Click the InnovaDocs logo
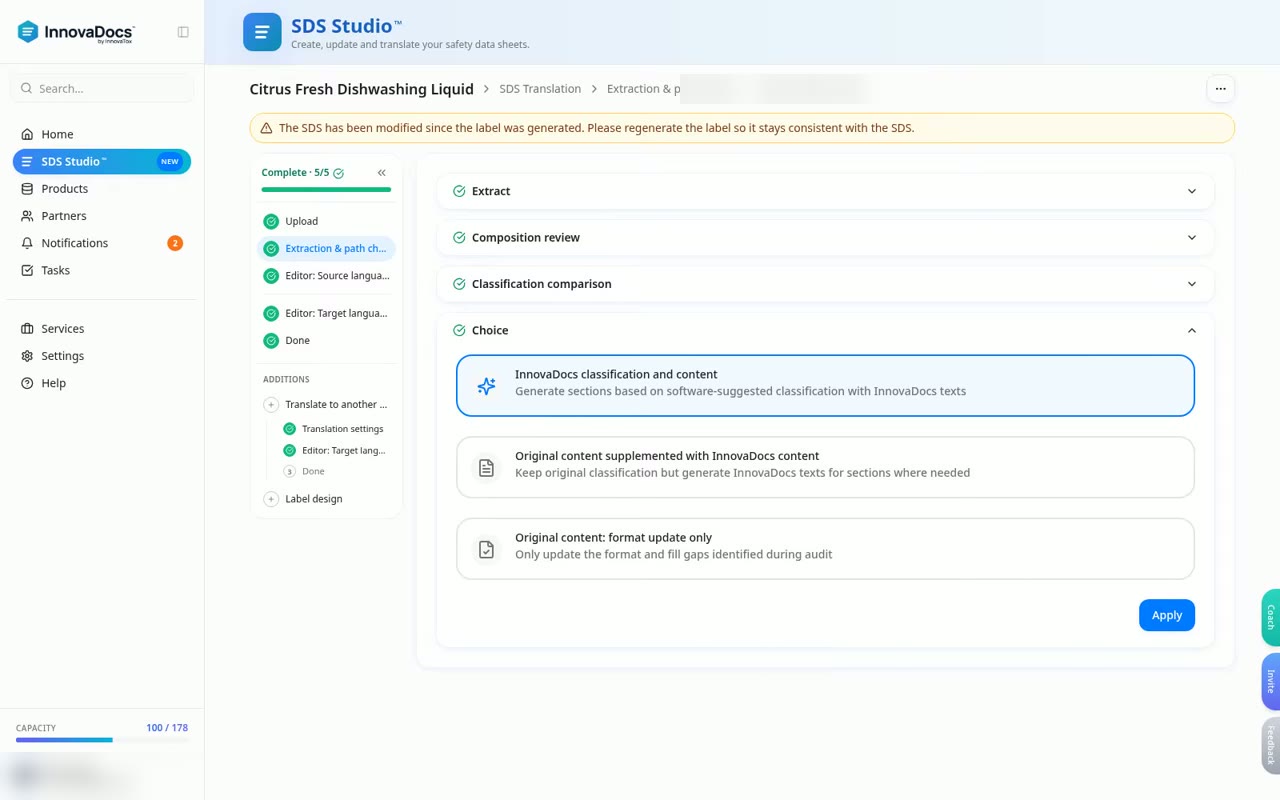The width and height of the screenshot is (1280, 800). [76, 32]
